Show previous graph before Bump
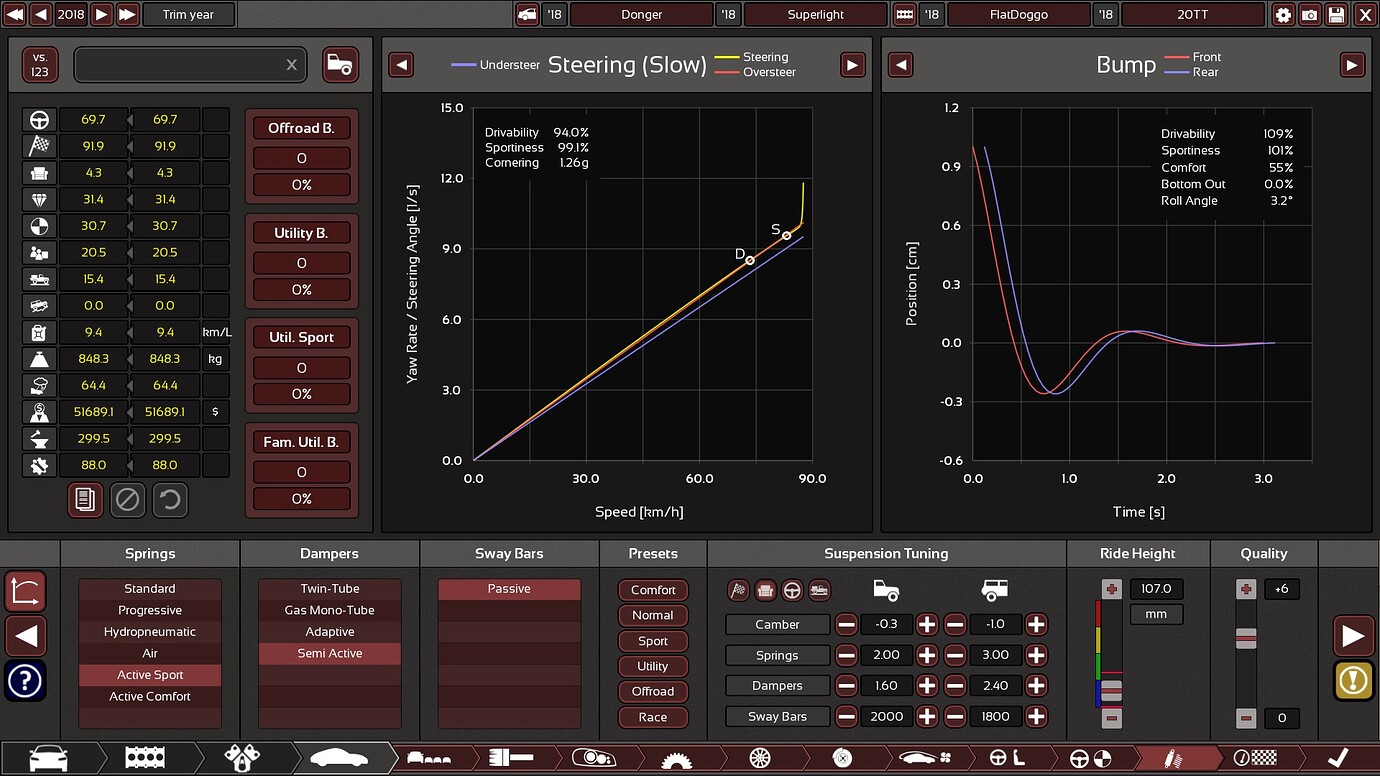 (900, 65)
